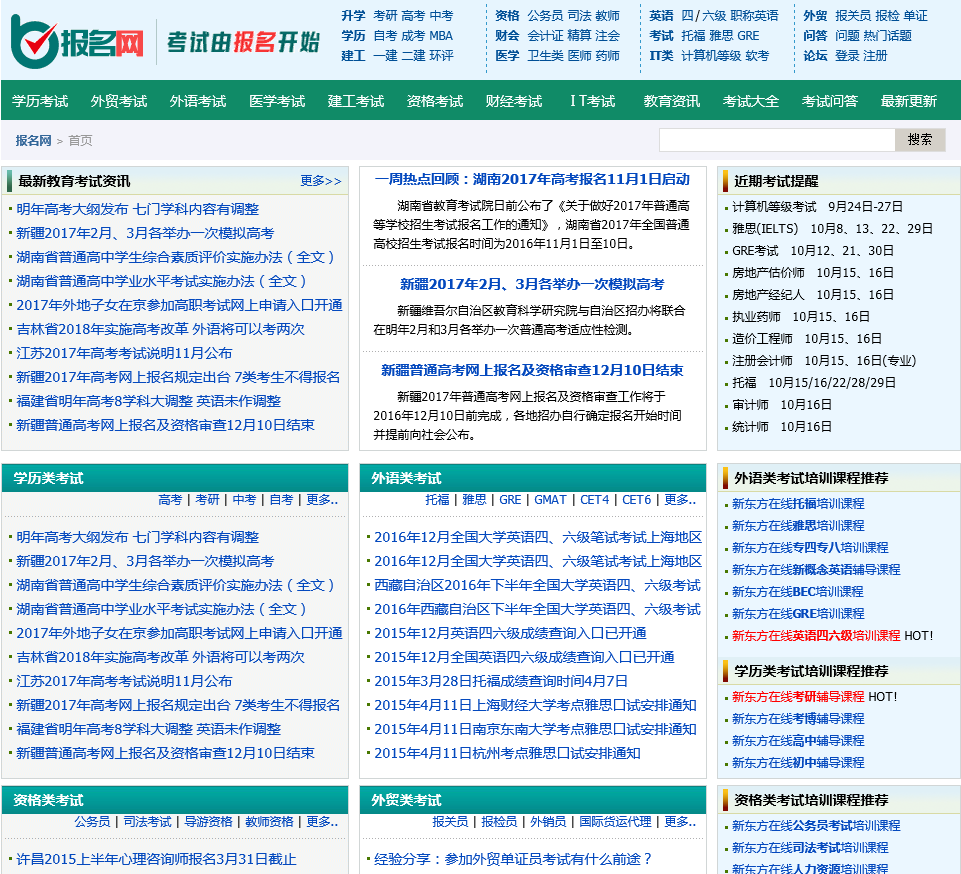Click 登录 link in header

click(x=847, y=56)
